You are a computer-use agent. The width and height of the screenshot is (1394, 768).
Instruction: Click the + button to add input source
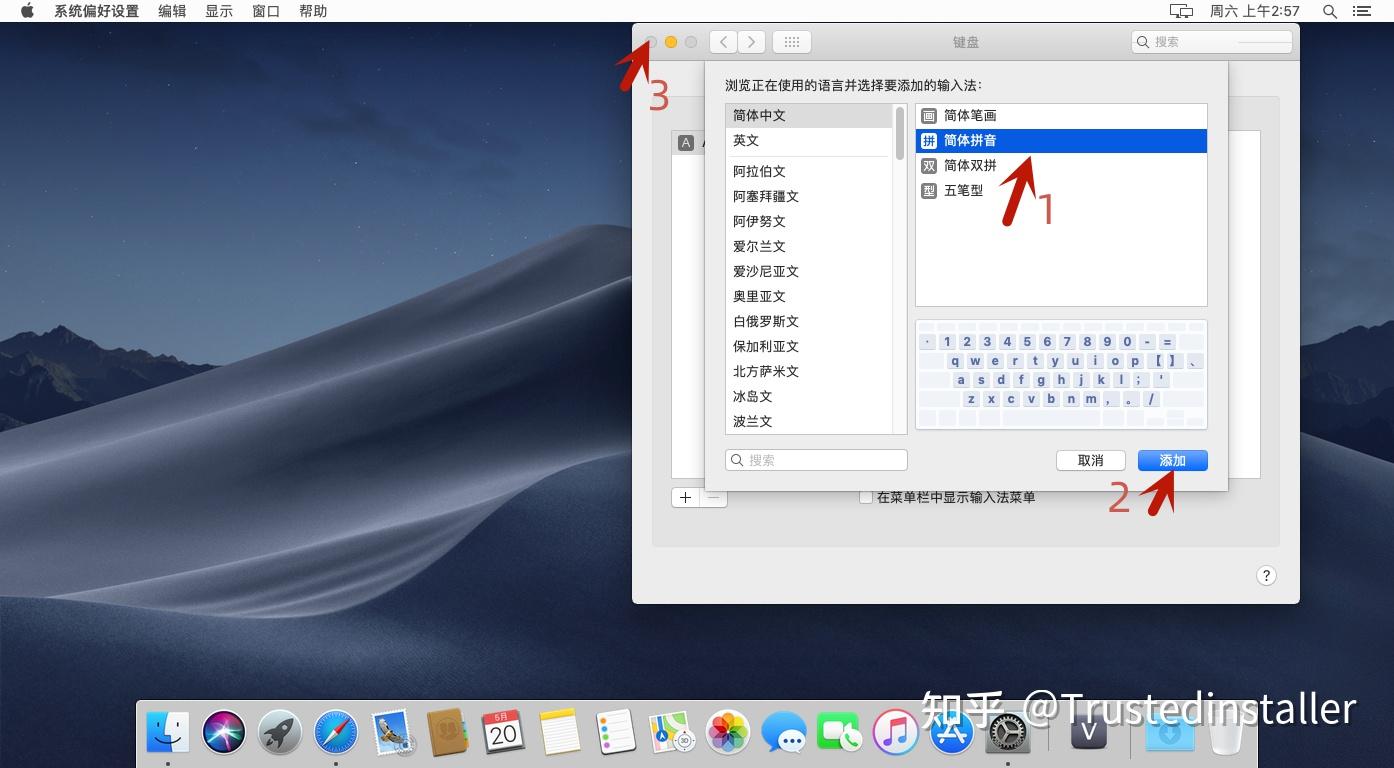click(684, 497)
